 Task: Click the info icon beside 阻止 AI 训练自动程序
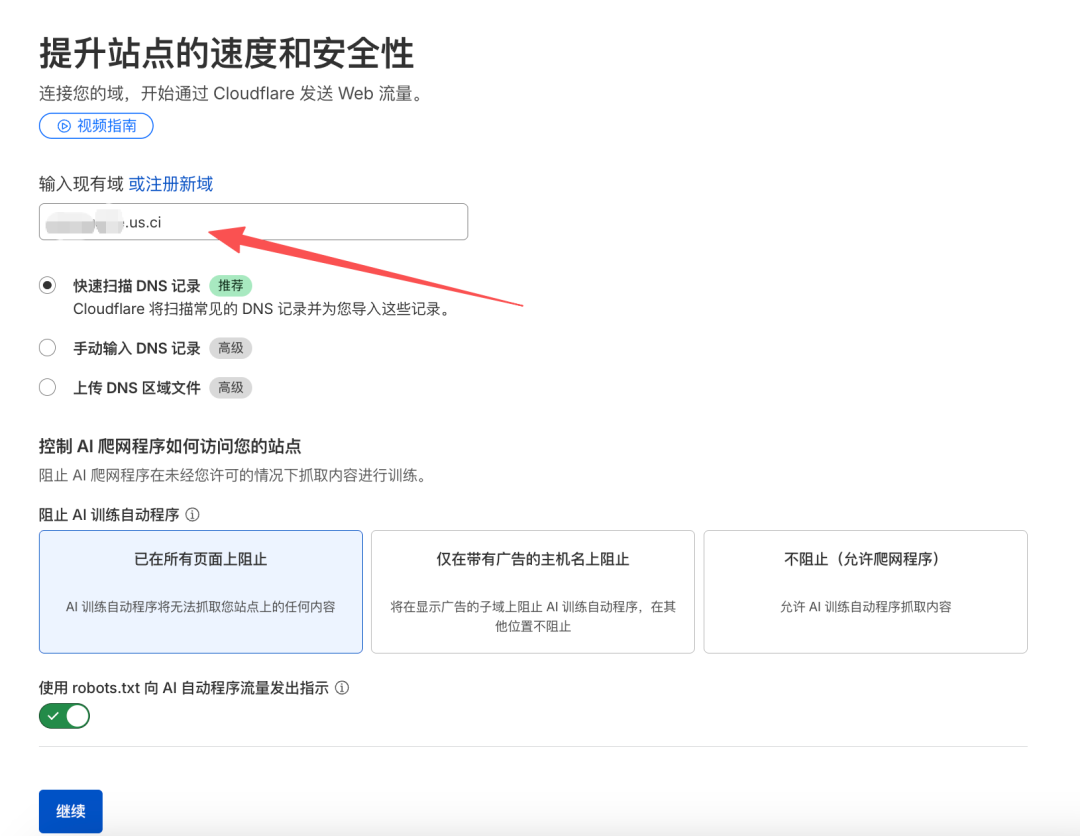pyautogui.click(x=191, y=514)
